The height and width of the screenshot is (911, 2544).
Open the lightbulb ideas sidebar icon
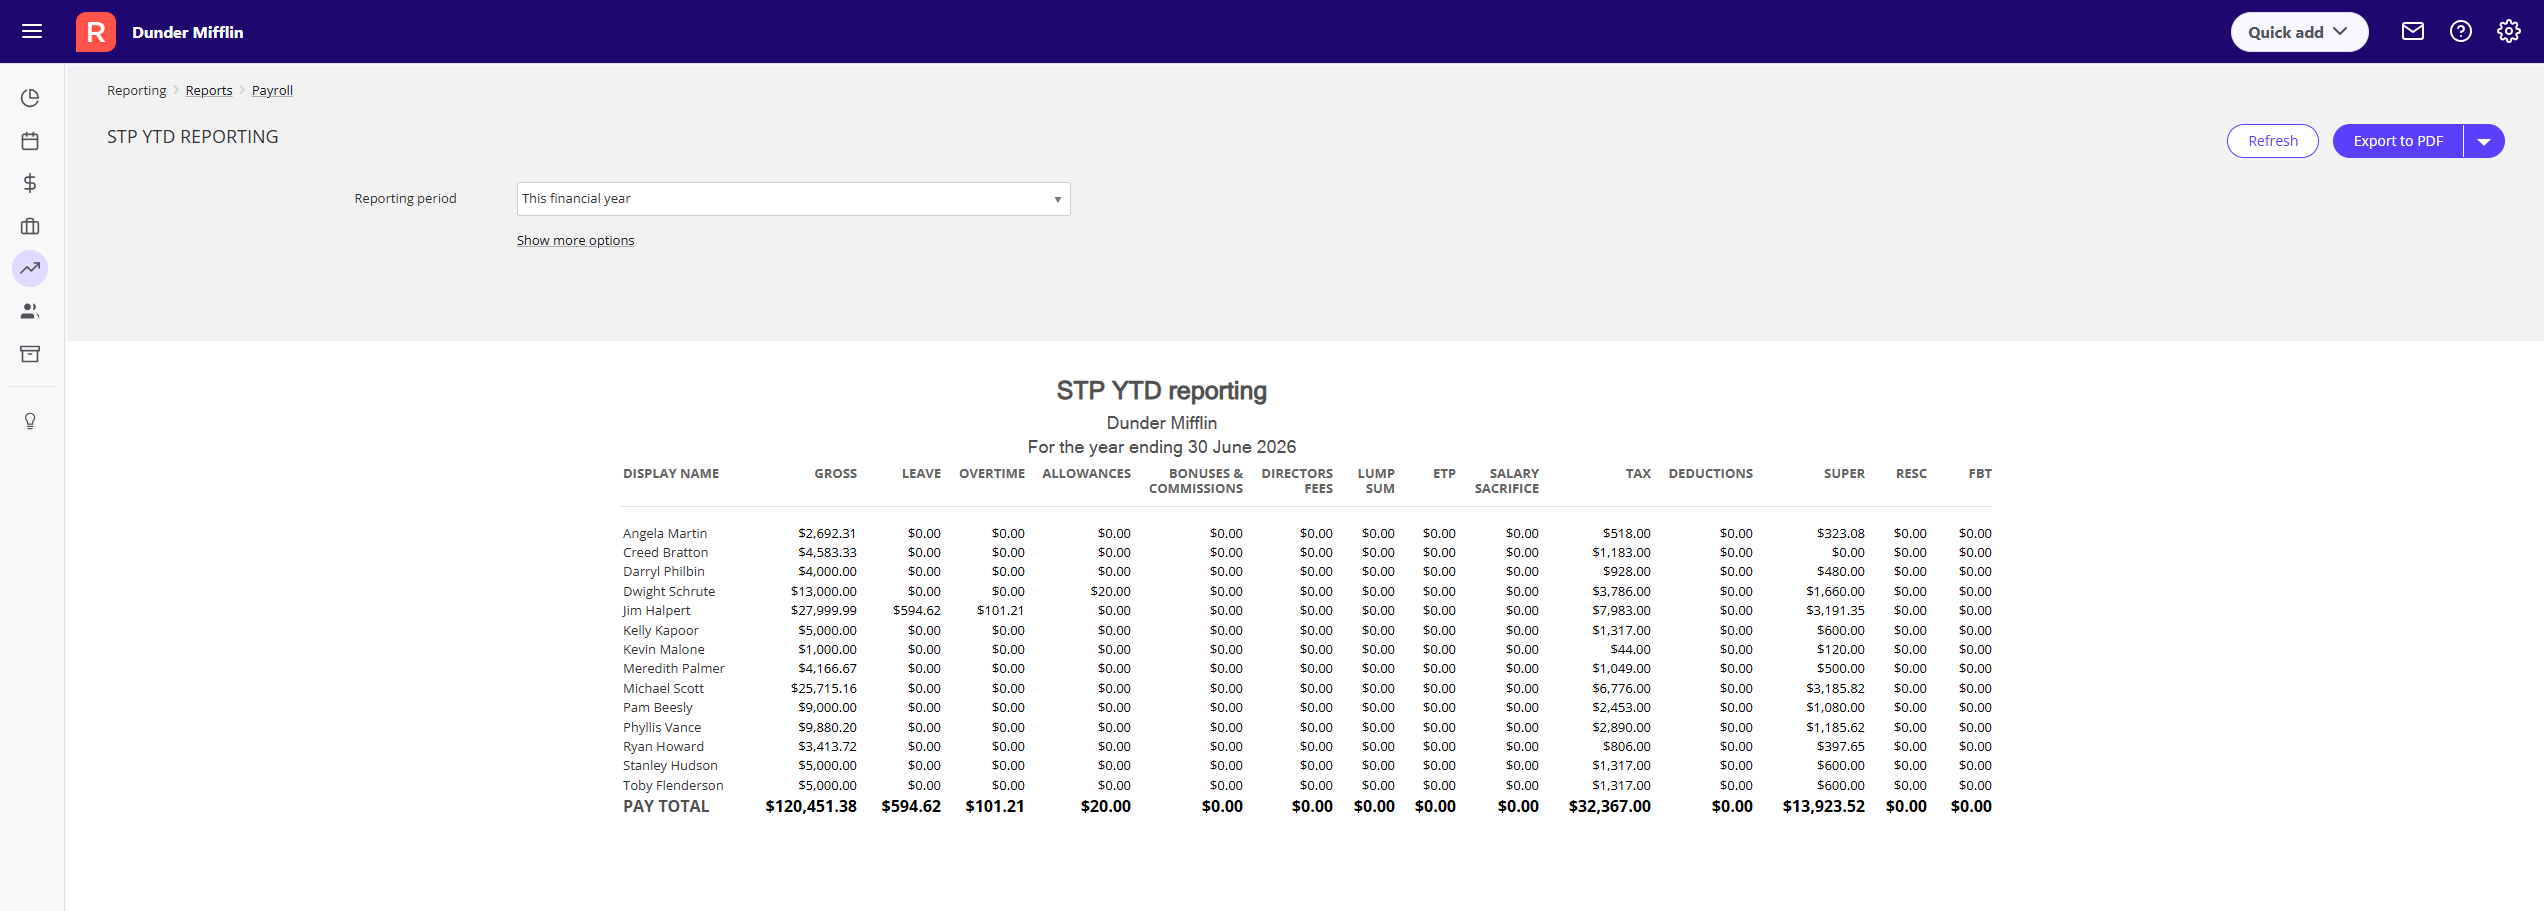(30, 421)
